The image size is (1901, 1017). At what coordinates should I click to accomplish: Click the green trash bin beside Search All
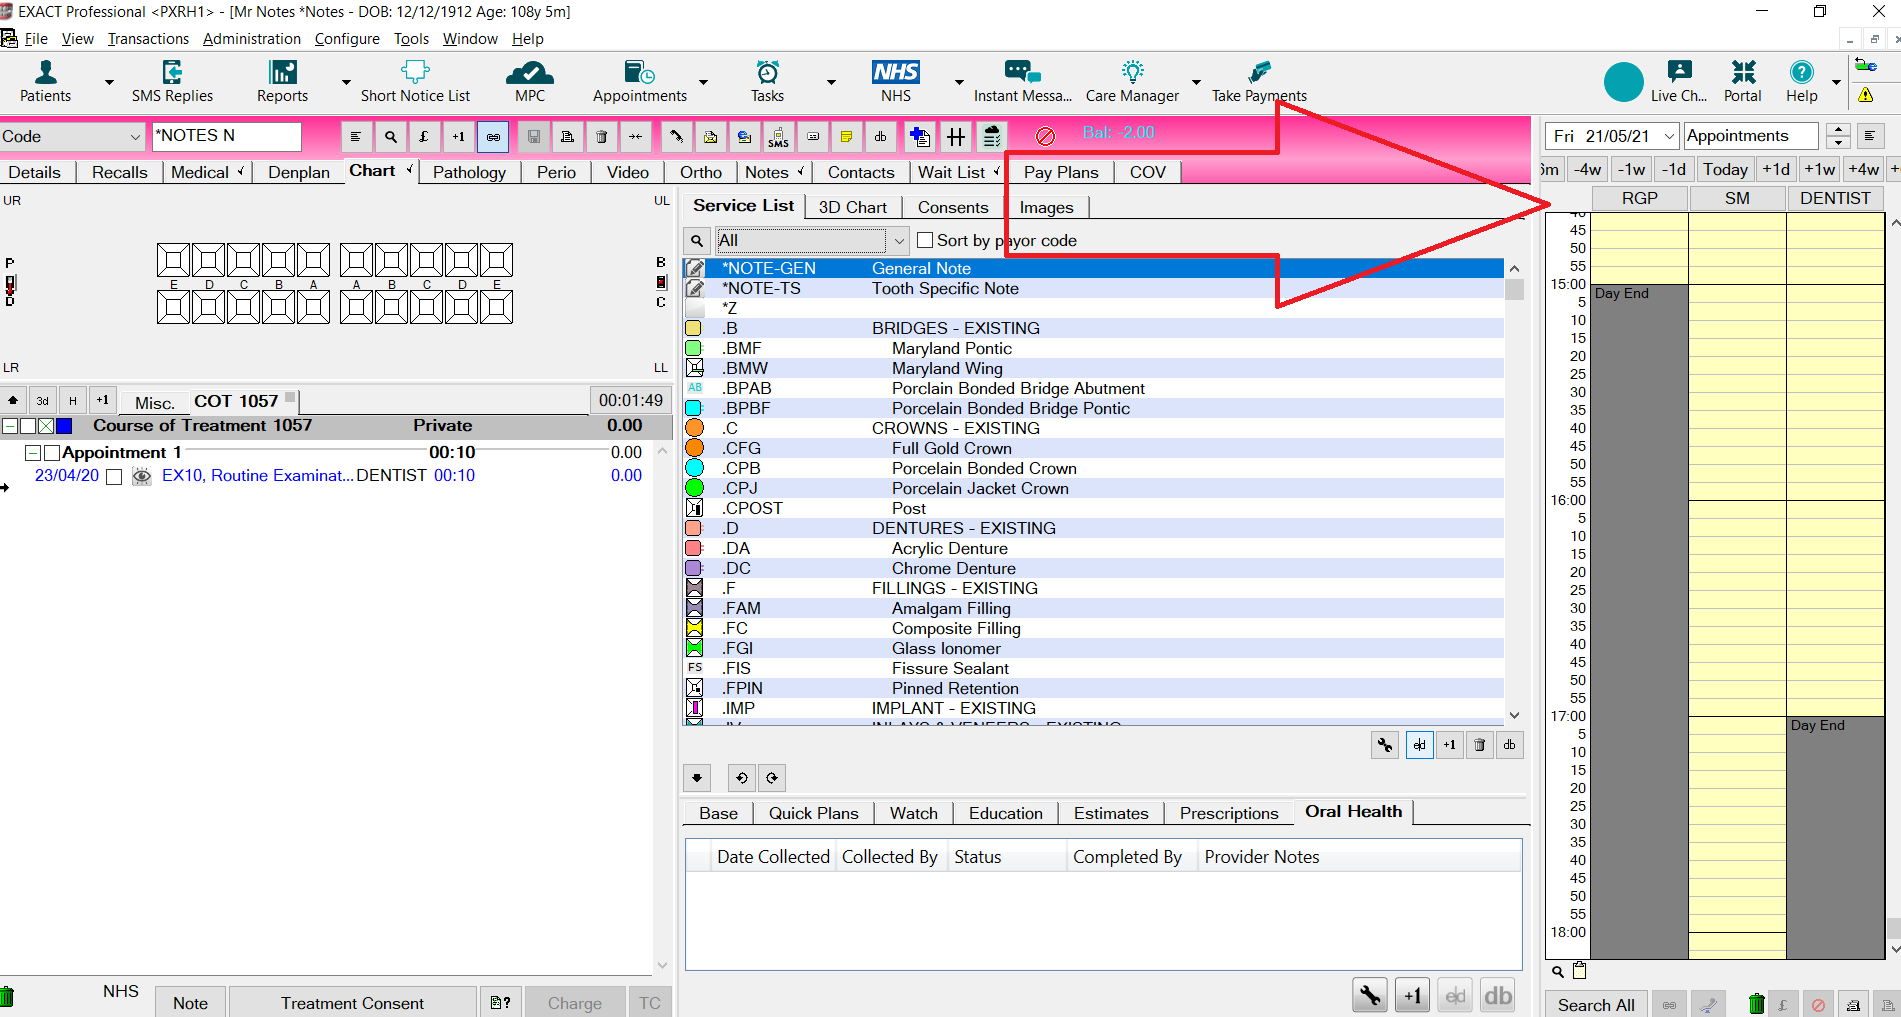pyautogui.click(x=1756, y=1004)
